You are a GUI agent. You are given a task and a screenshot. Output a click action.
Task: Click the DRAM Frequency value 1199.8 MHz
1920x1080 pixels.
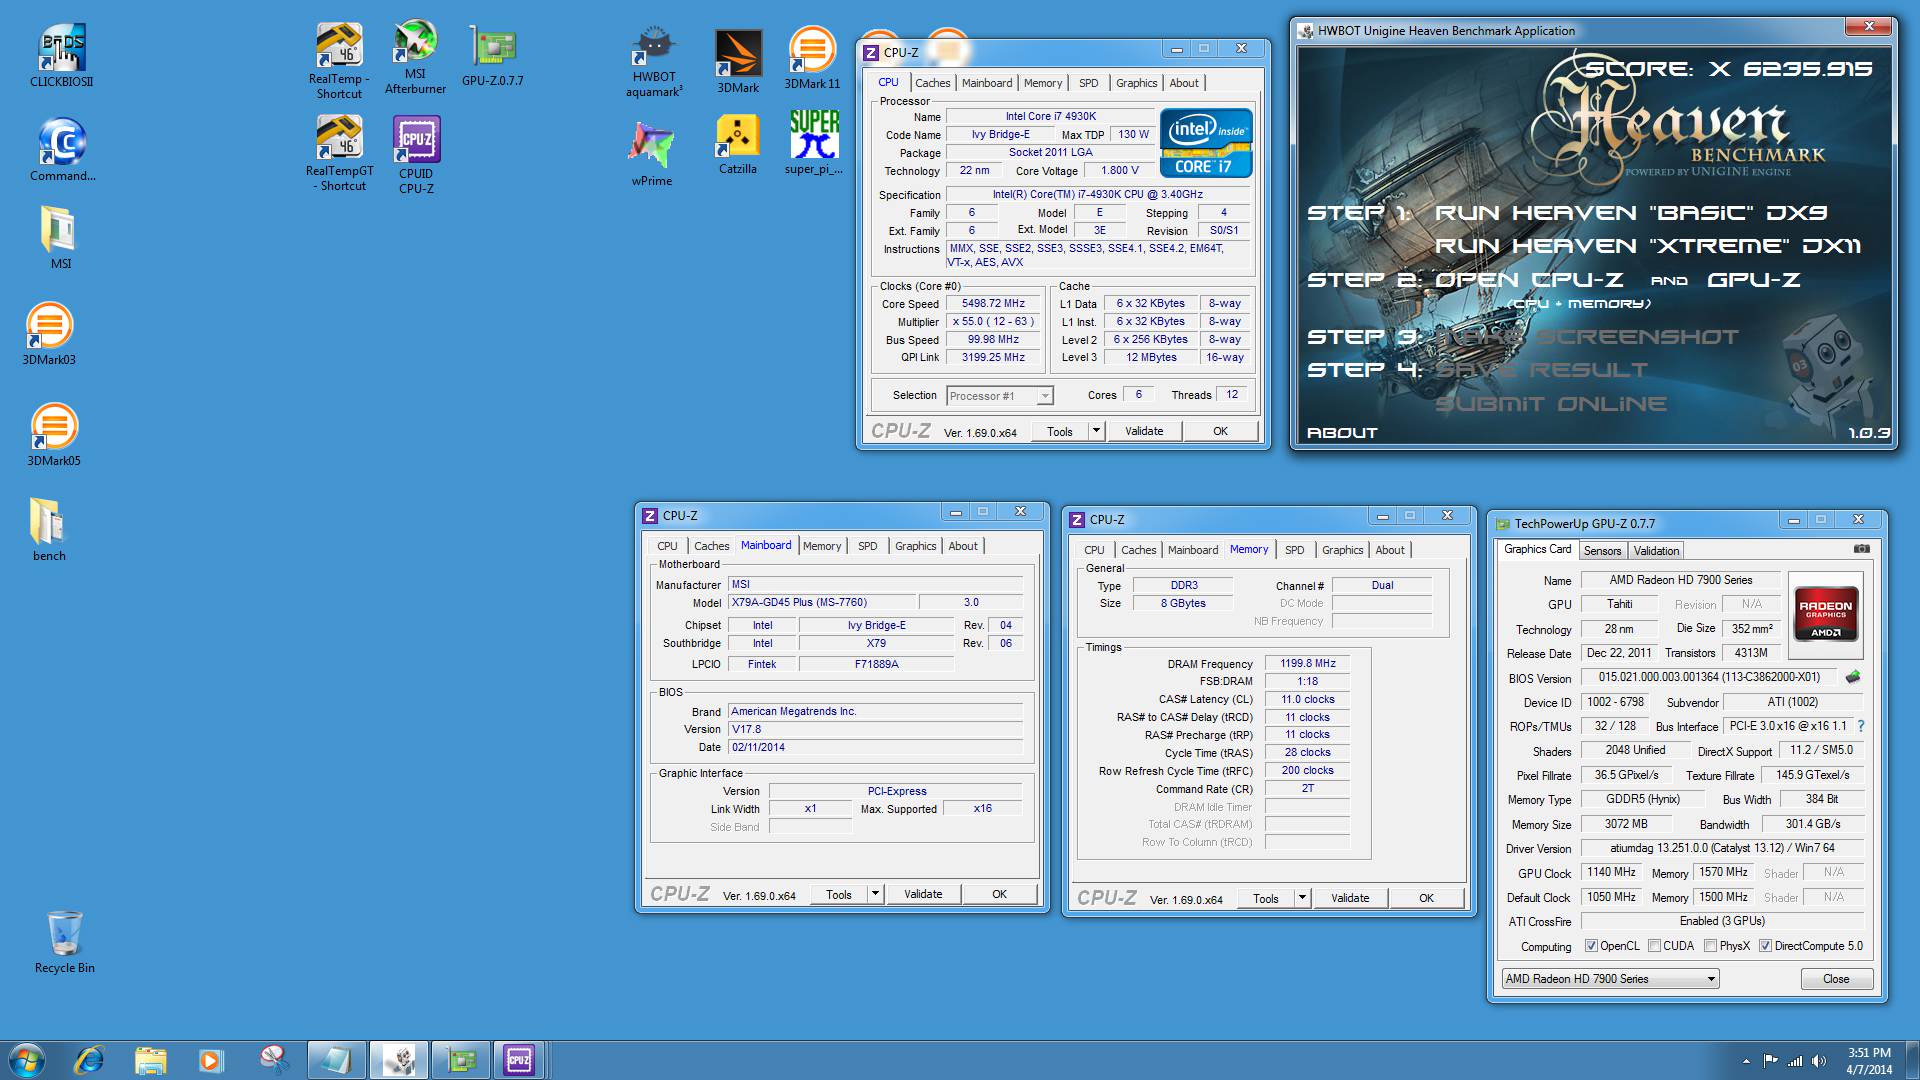point(1307,664)
